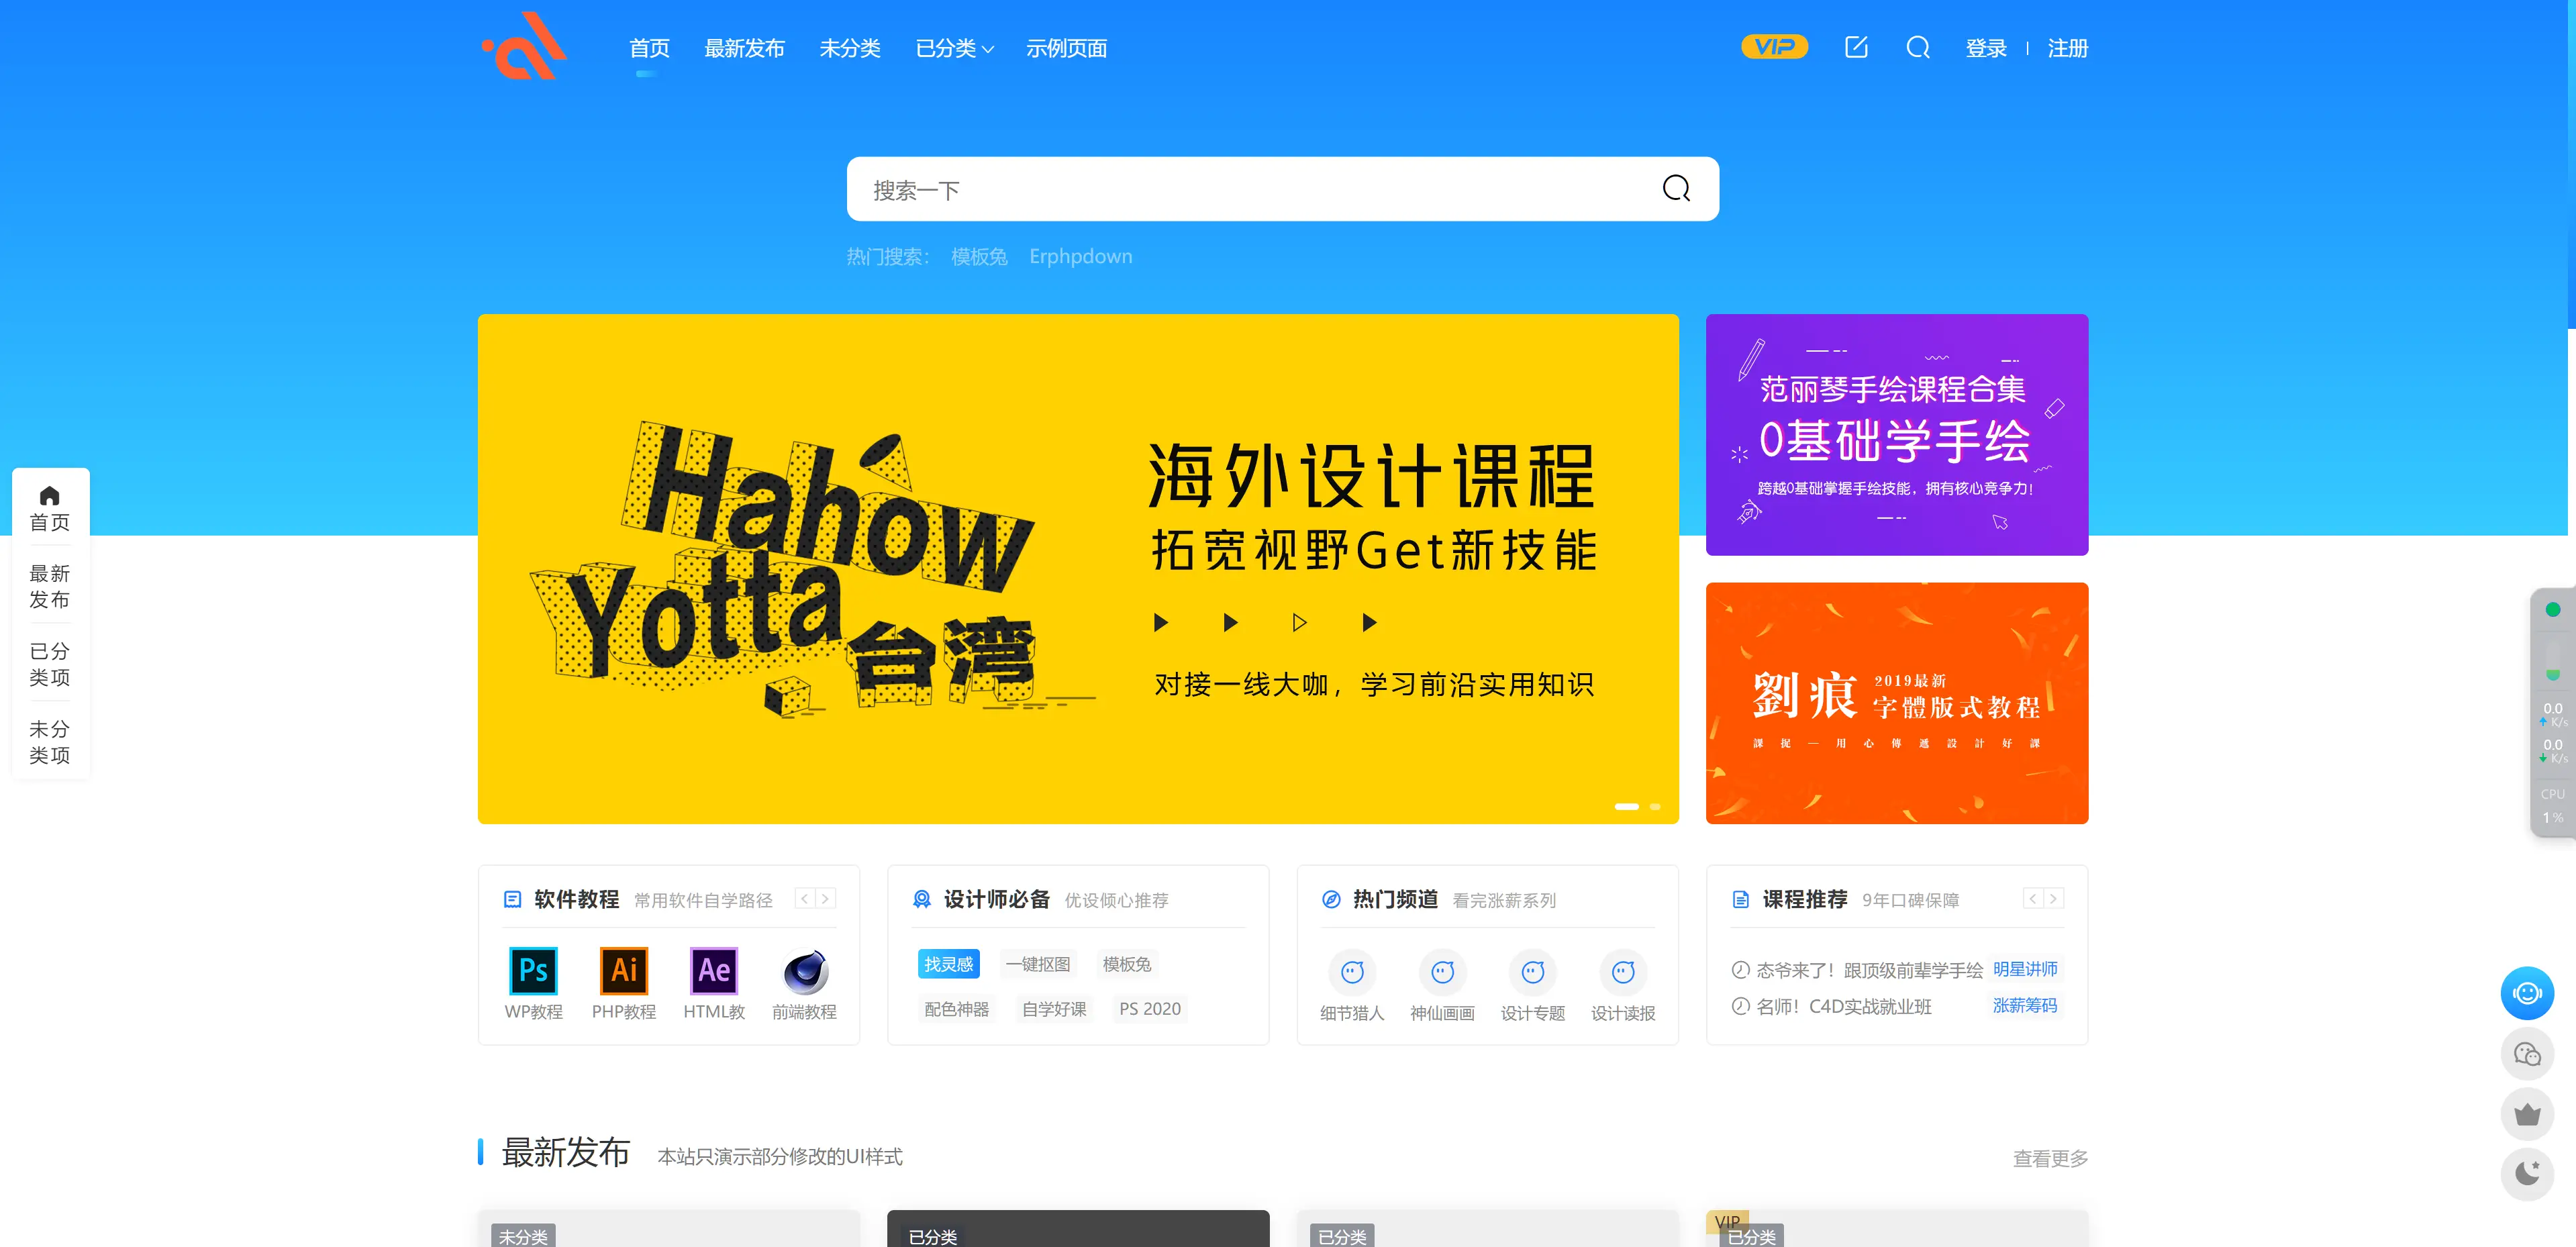This screenshot has height=1247, width=2576.
Task: Select the 找灵感 highlighted tag
Action: point(948,964)
